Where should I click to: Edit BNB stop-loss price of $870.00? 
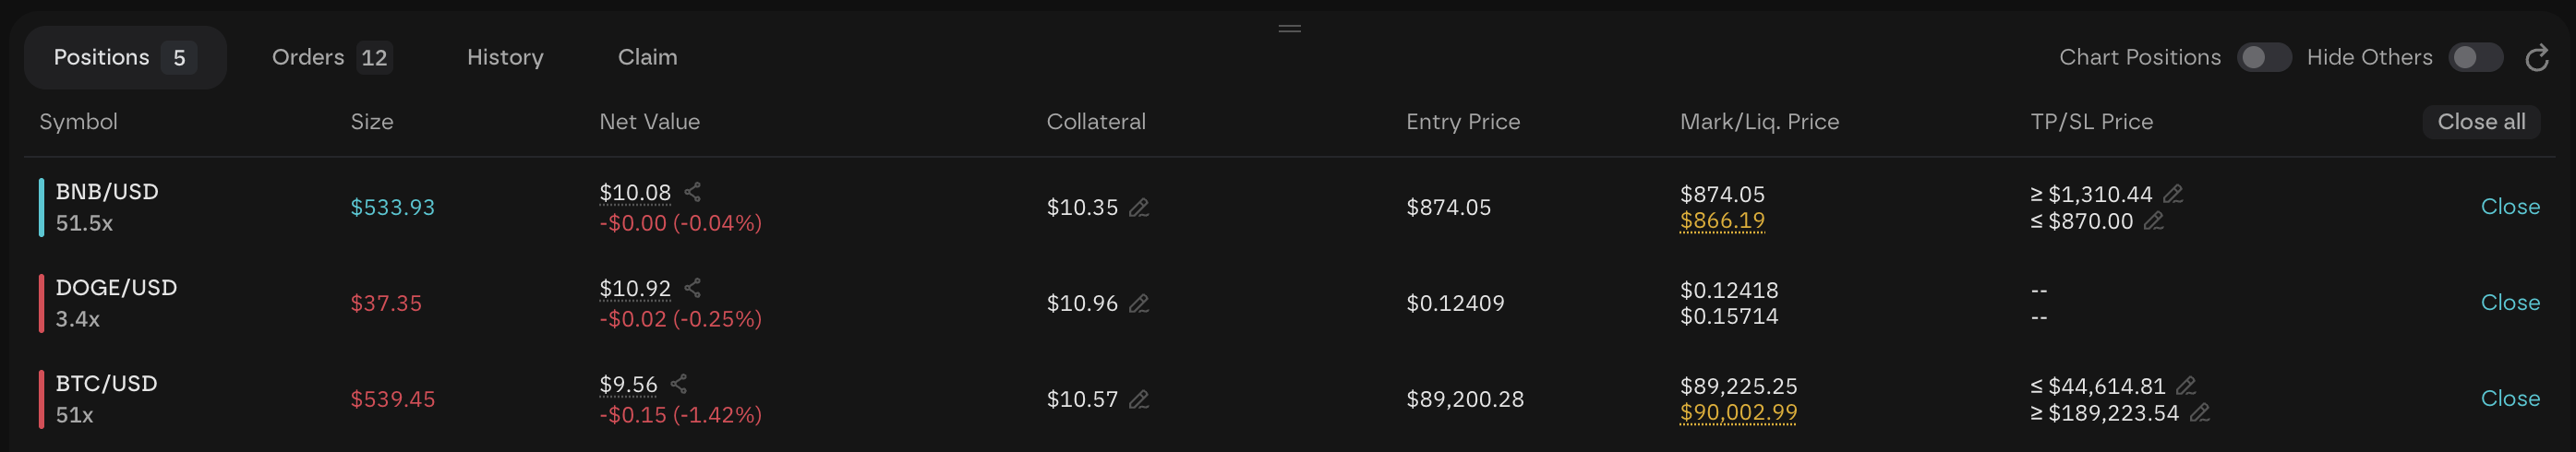tap(2154, 221)
